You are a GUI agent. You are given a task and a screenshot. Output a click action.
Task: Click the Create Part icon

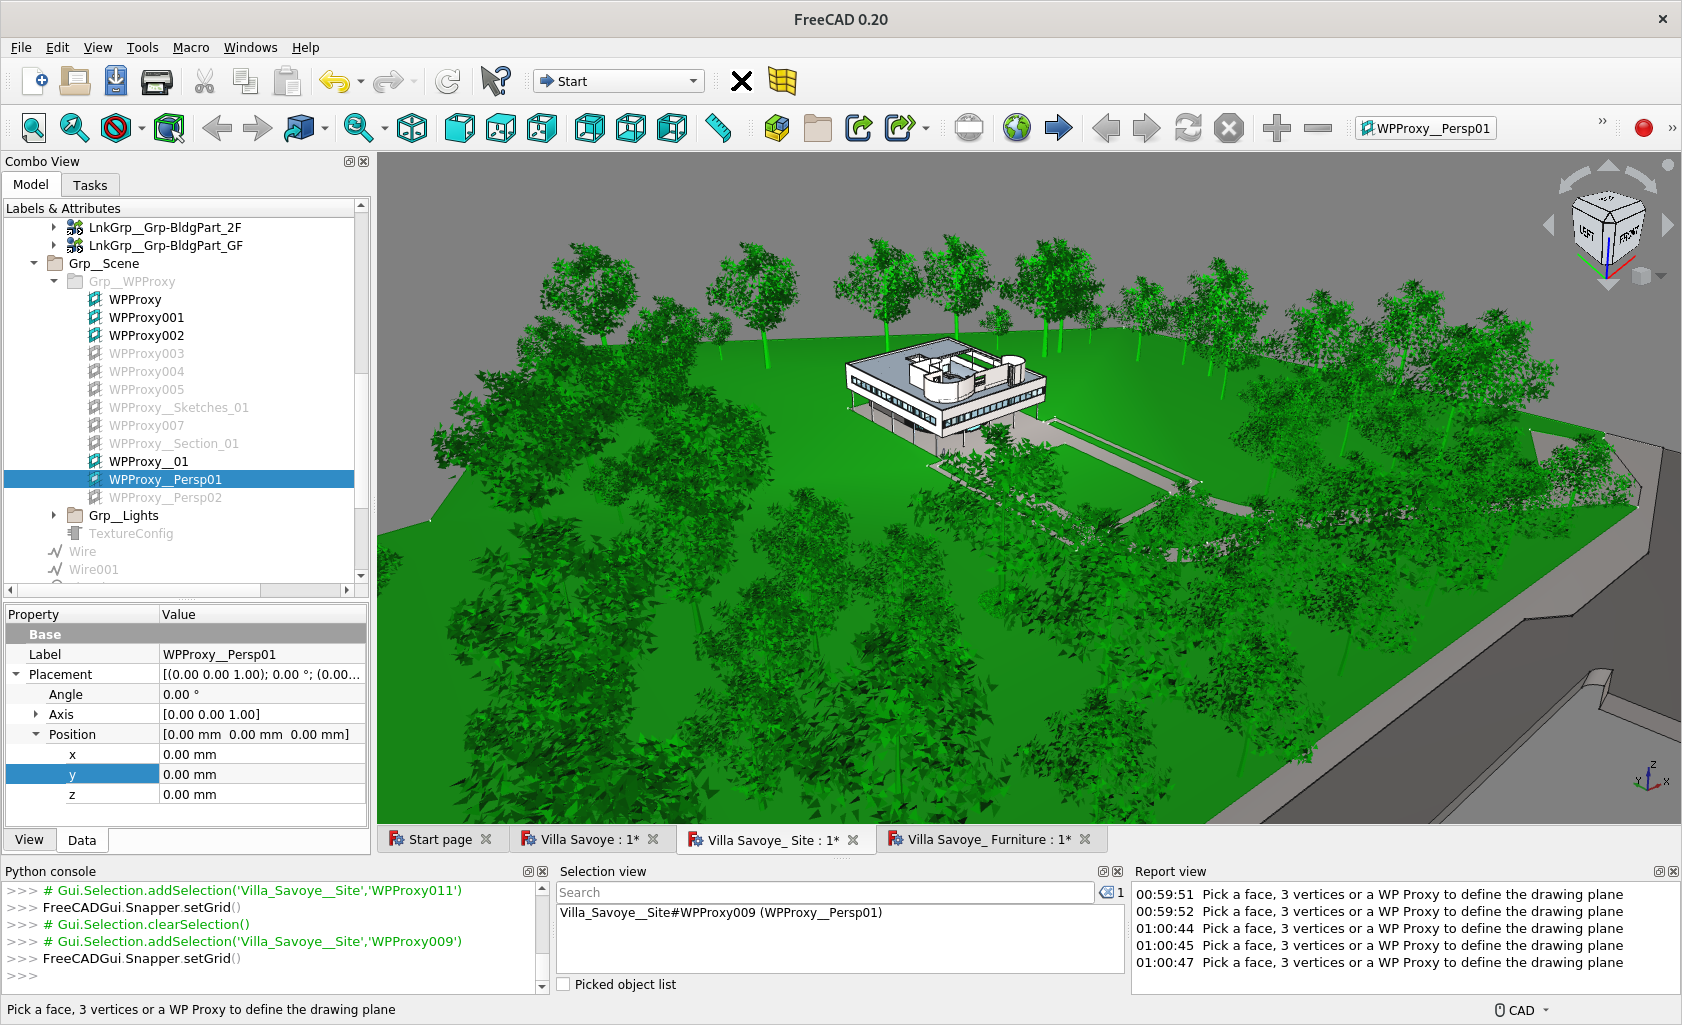pyautogui.click(x=777, y=128)
